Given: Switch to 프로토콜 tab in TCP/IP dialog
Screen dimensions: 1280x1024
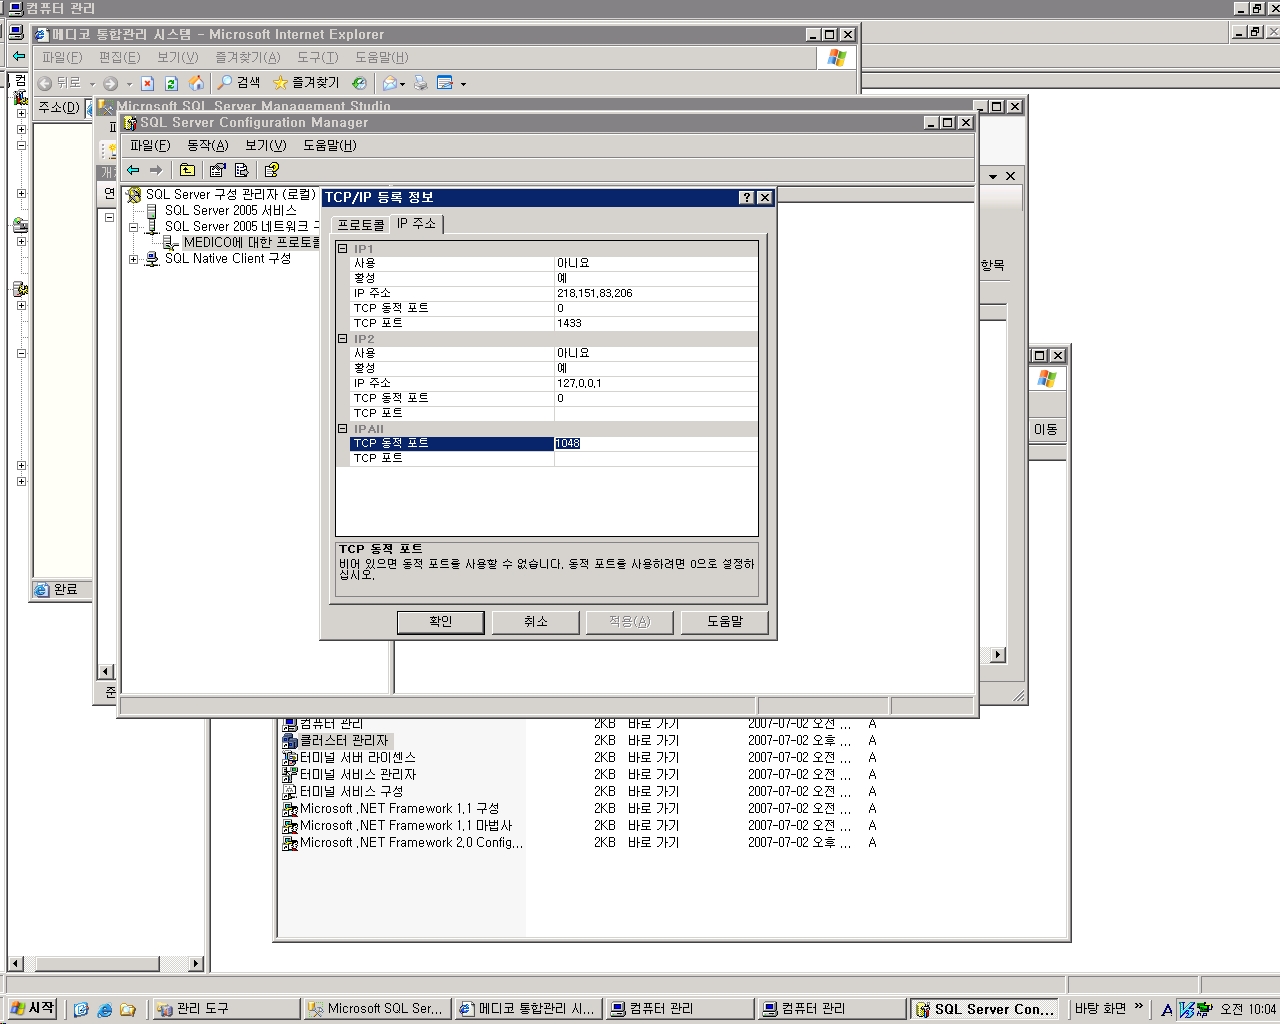Looking at the screenshot, I should [x=361, y=225].
